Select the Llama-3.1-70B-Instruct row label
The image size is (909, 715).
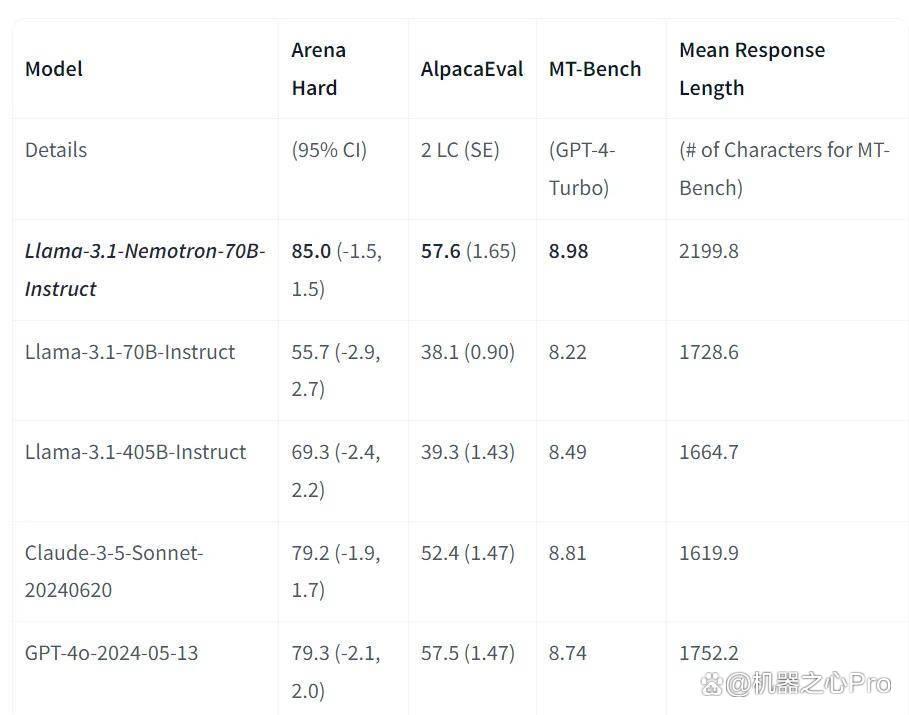[130, 352]
